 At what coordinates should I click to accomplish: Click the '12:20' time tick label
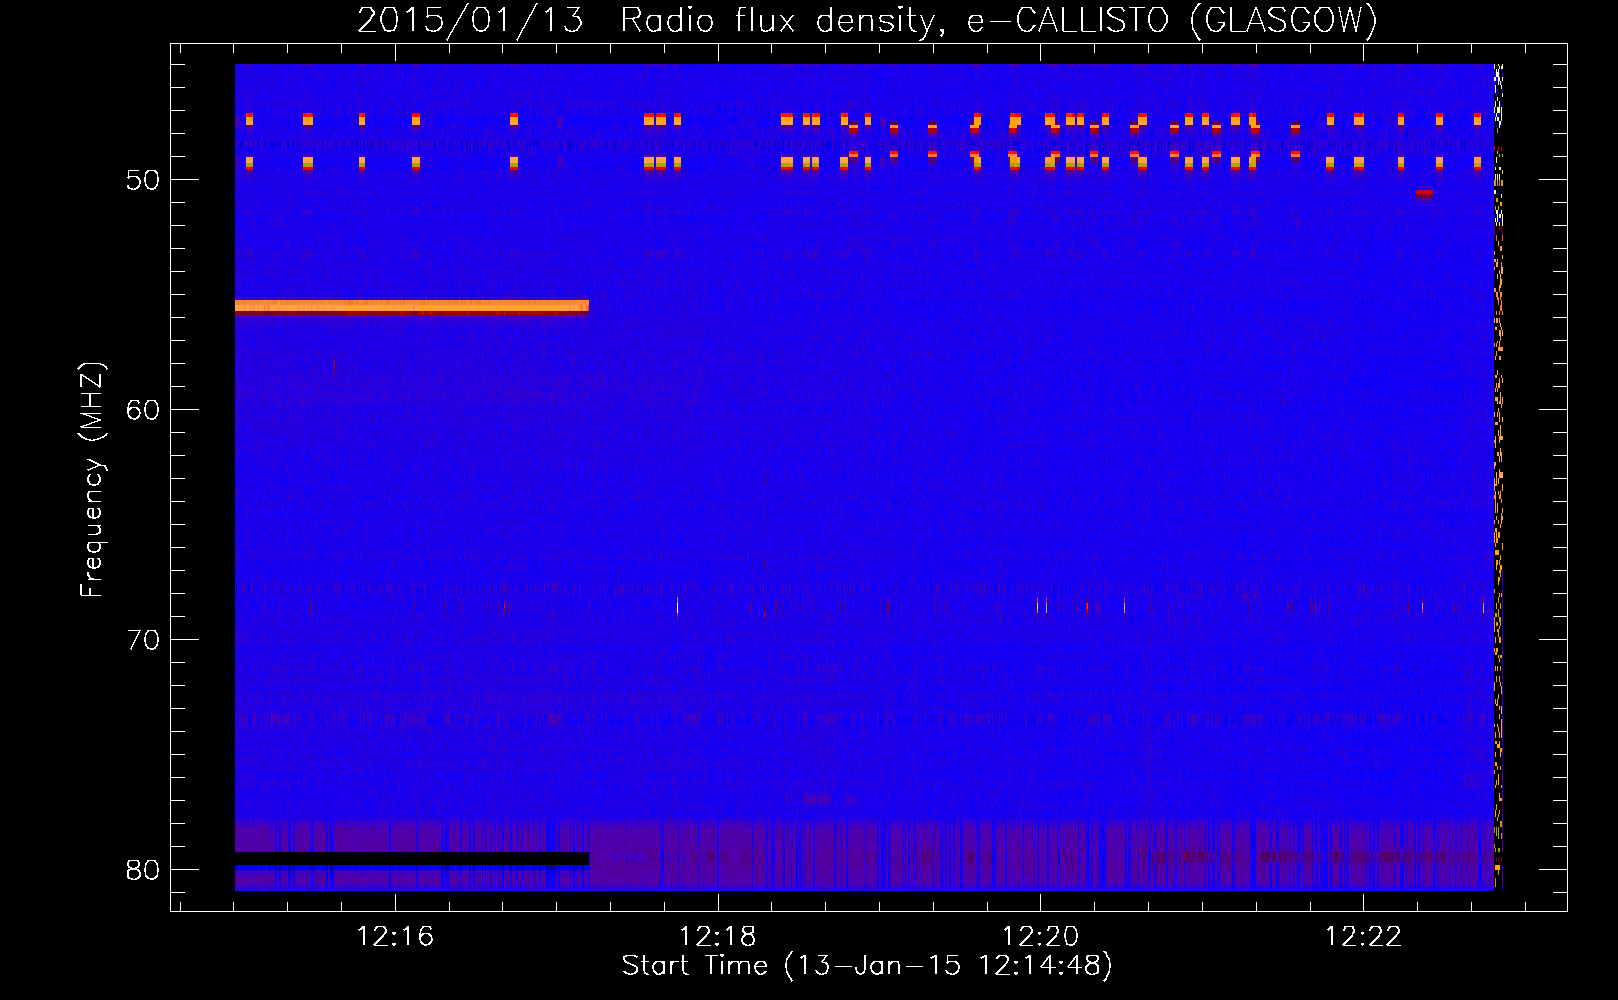click(1041, 936)
